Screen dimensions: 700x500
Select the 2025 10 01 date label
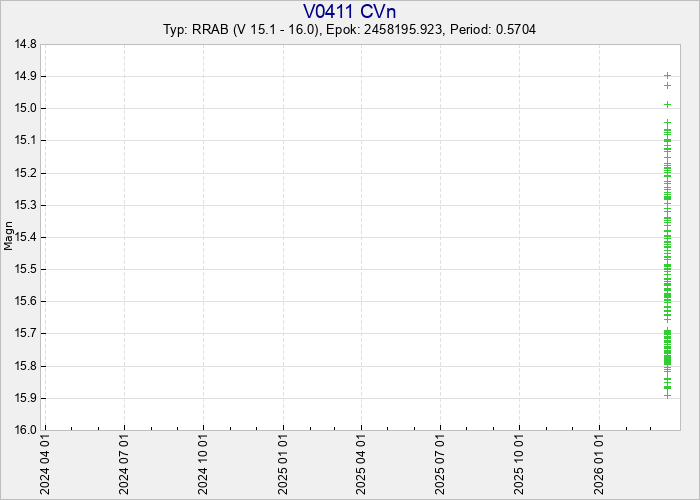pos(520,465)
